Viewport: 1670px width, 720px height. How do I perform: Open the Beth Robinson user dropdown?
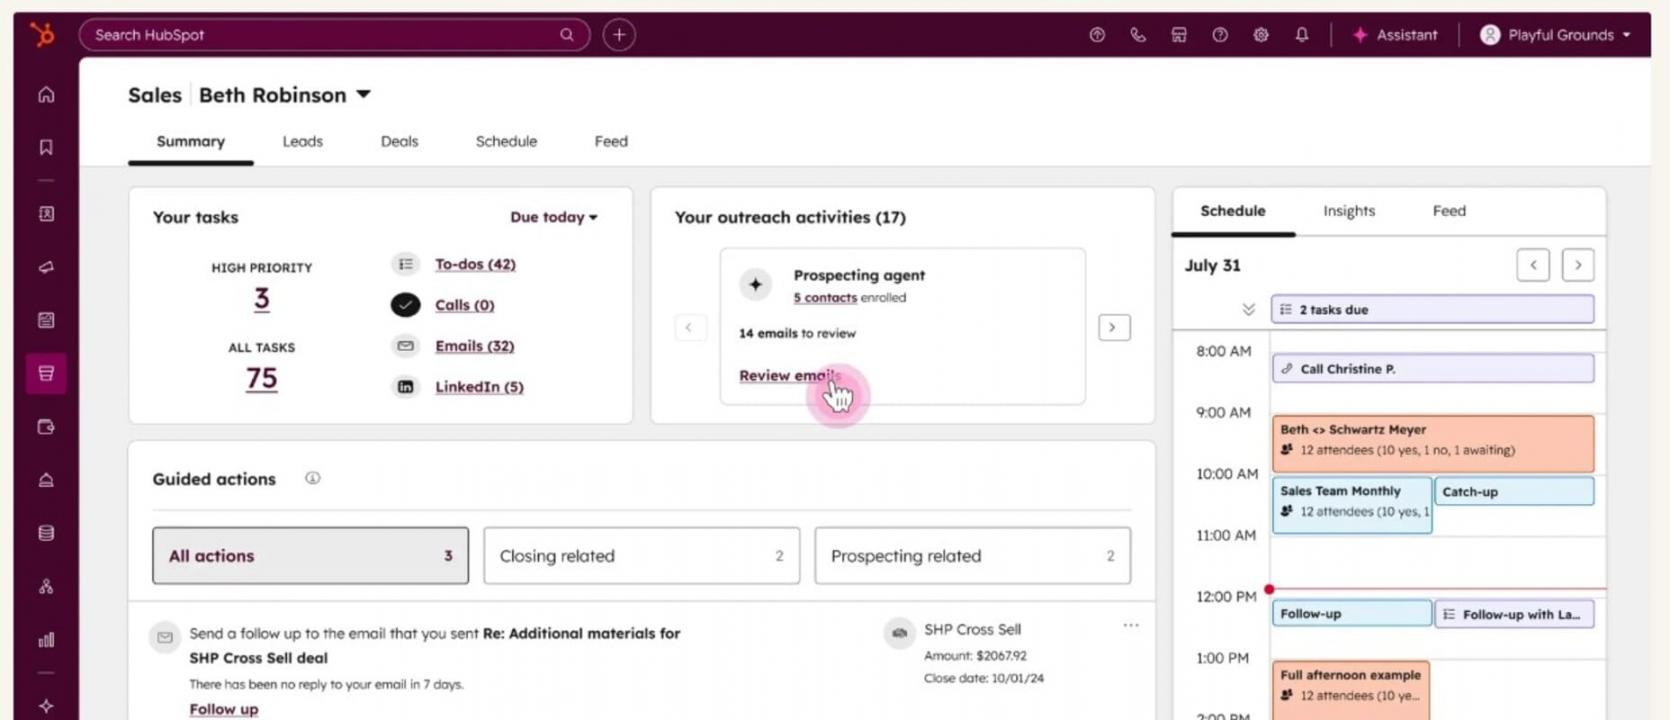coord(285,95)
